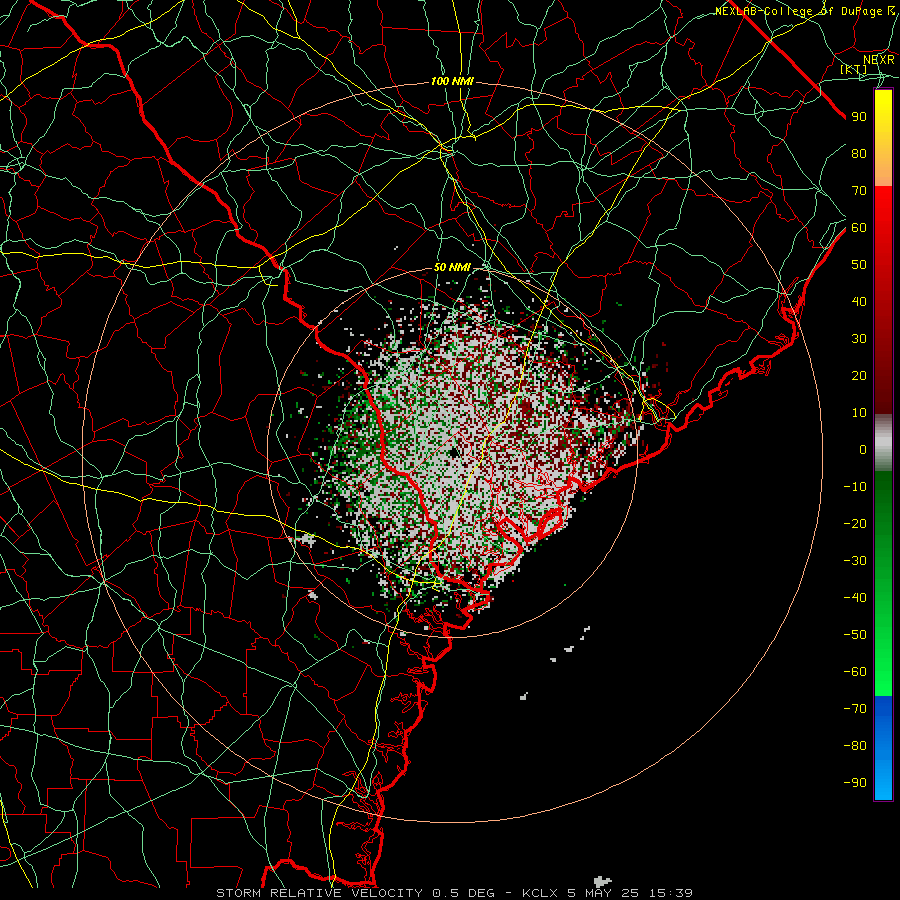Click the "NEXR" label above the color scale
This screenshot has width=900, height=900.
click(878, 60)
